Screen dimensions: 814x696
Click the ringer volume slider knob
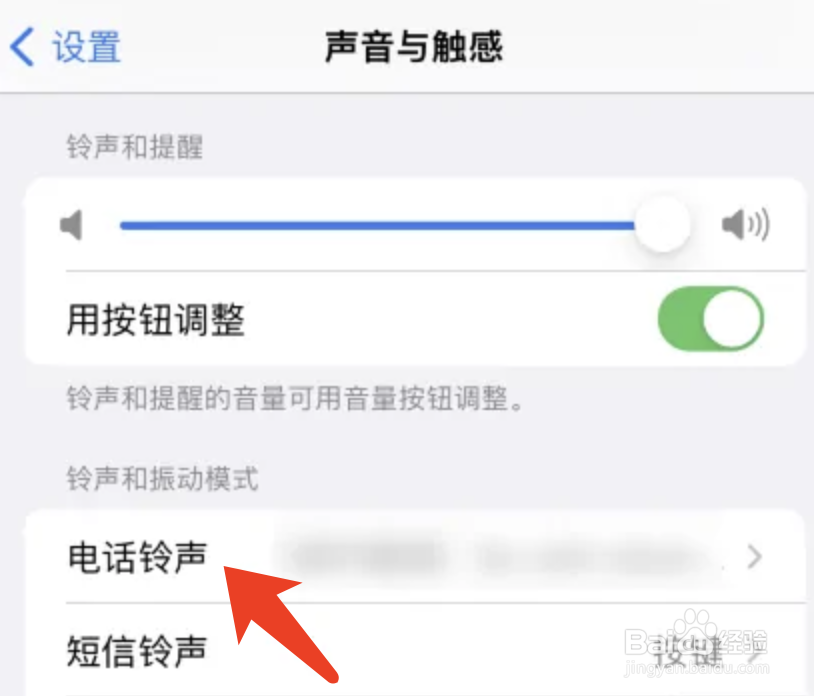pyautogui.click(x=662, y=225)
